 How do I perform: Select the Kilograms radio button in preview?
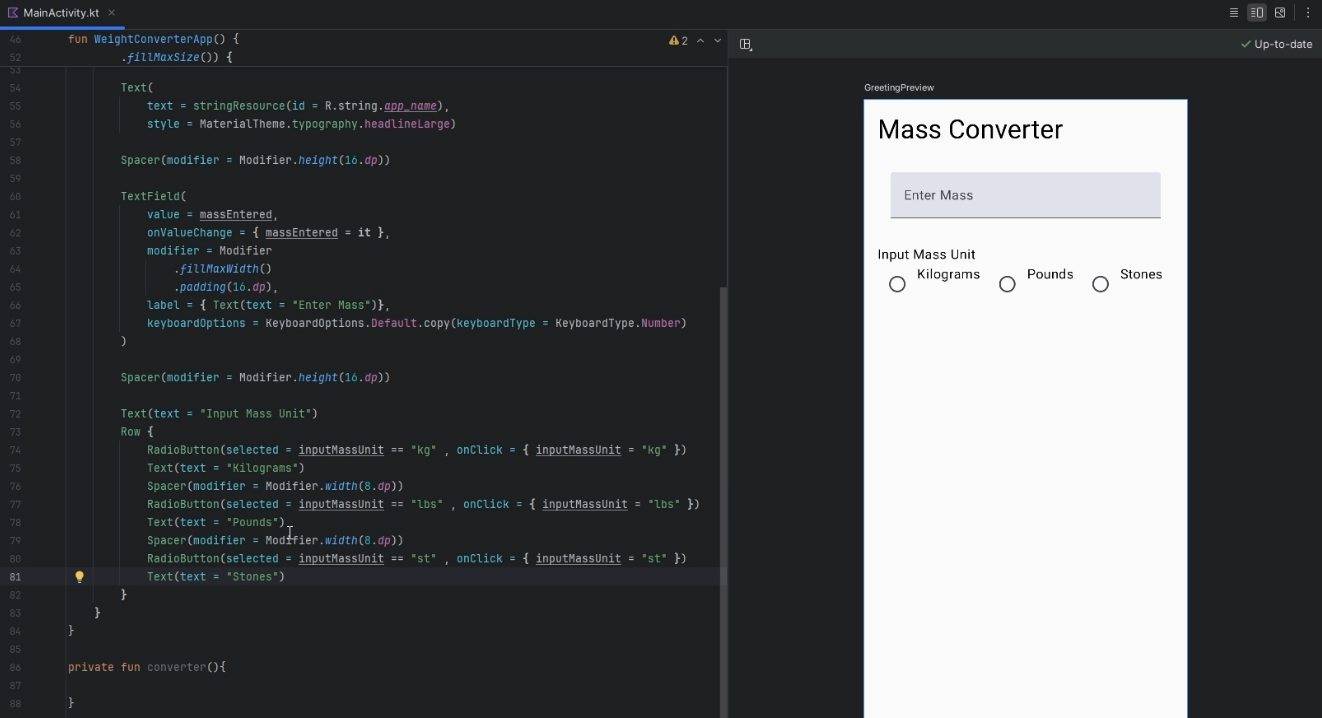(897, 284)
